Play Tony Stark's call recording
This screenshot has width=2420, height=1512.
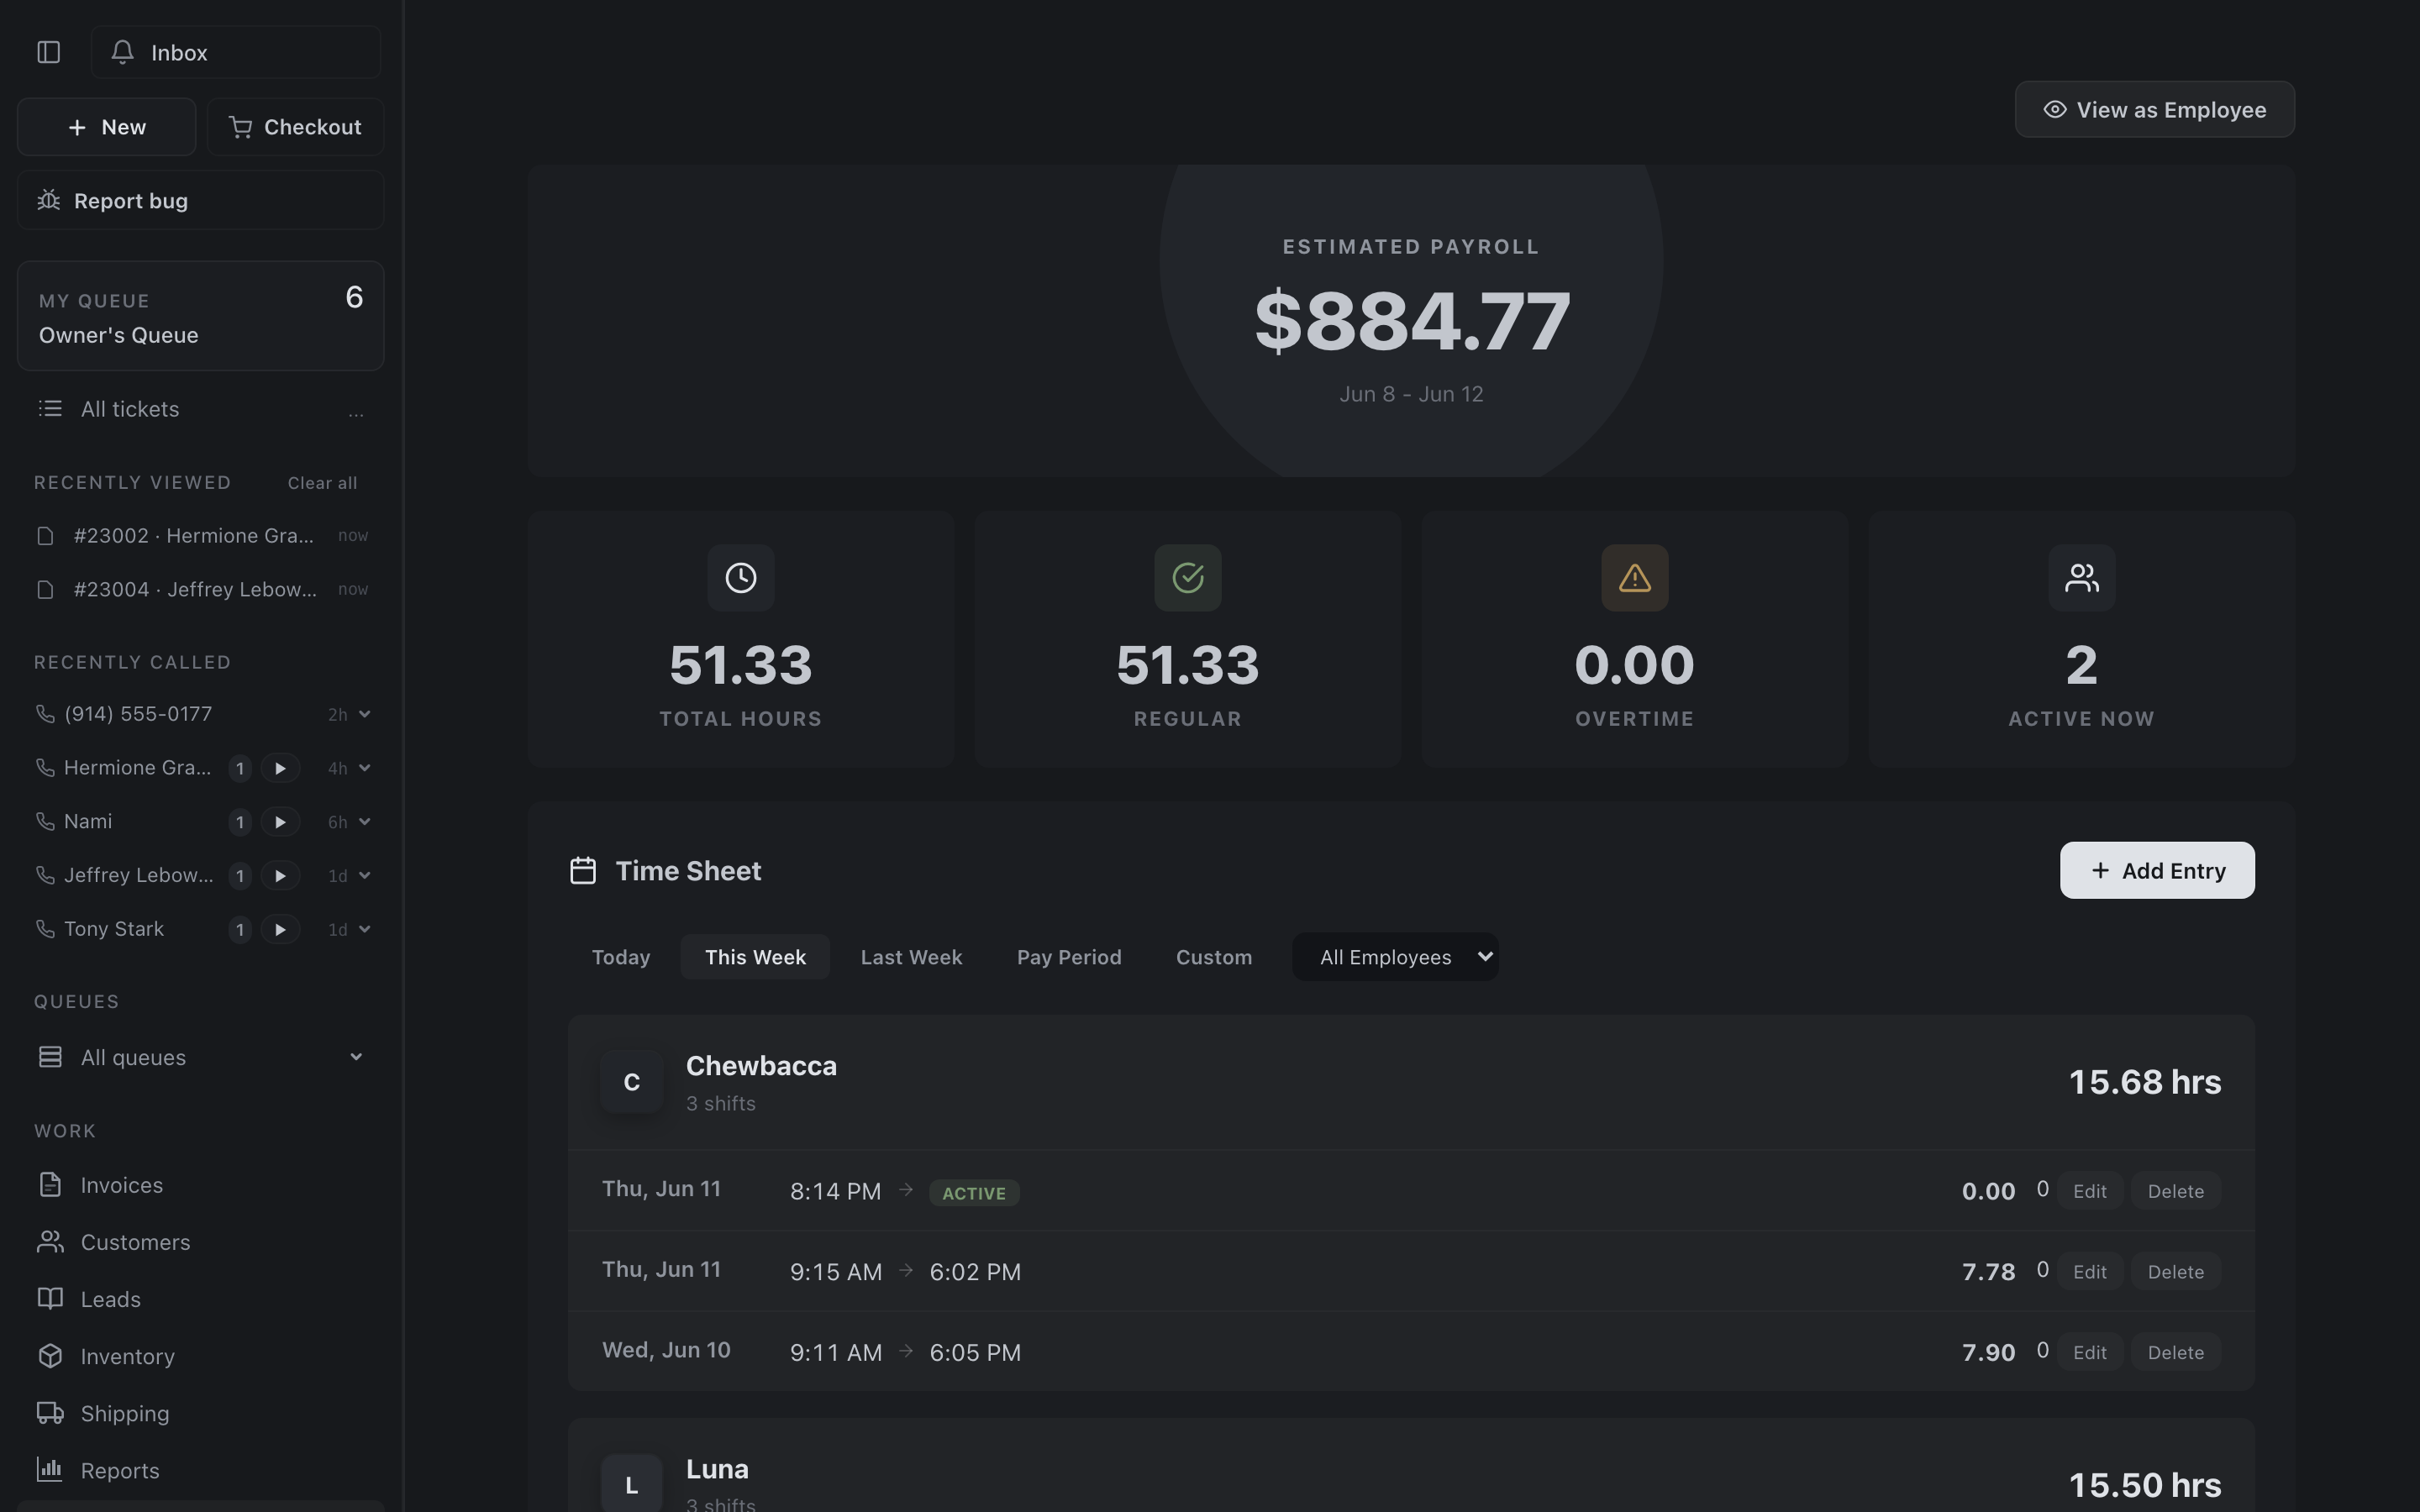pyautogui.click(x=280, y=930)
